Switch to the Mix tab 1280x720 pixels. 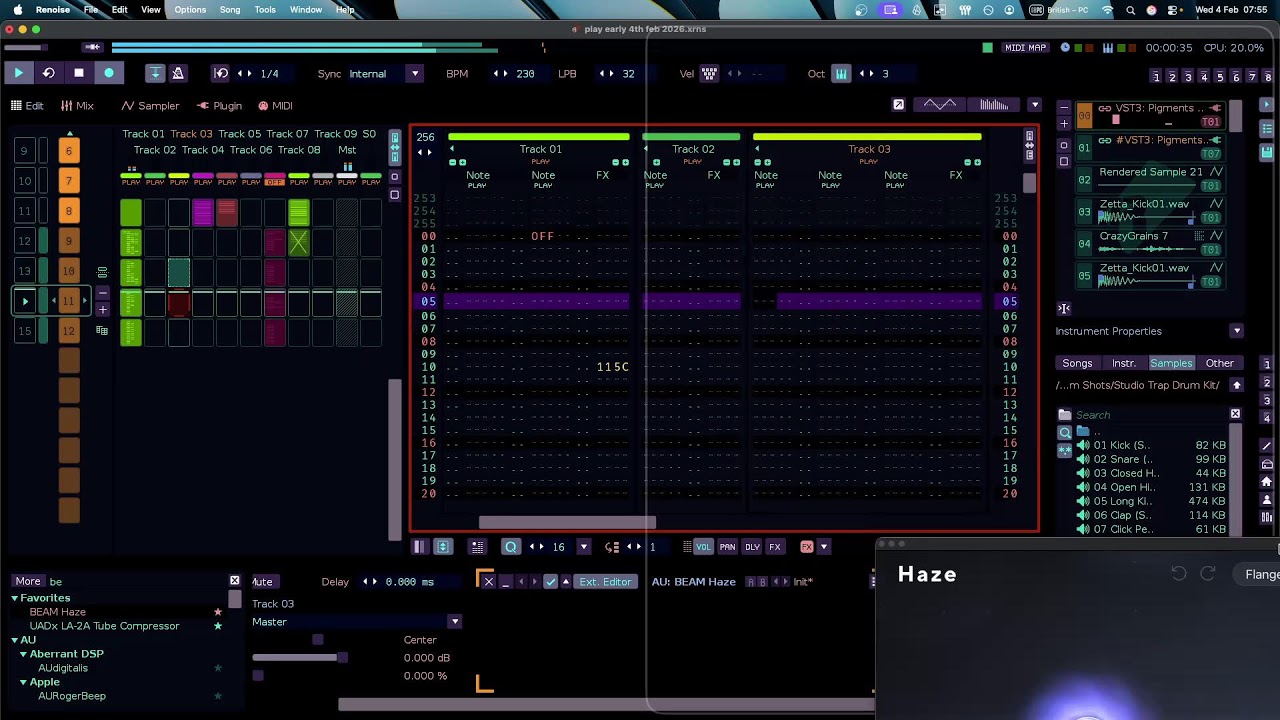pos(77,106)
